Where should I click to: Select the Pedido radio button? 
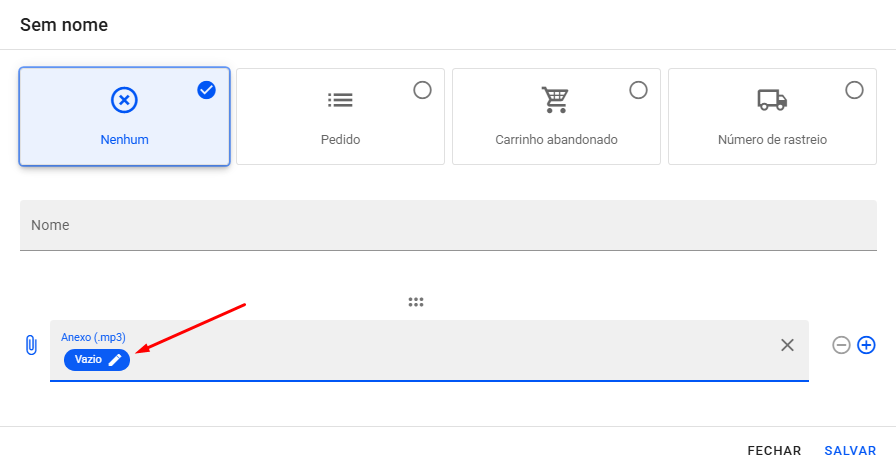click(422, 90)
